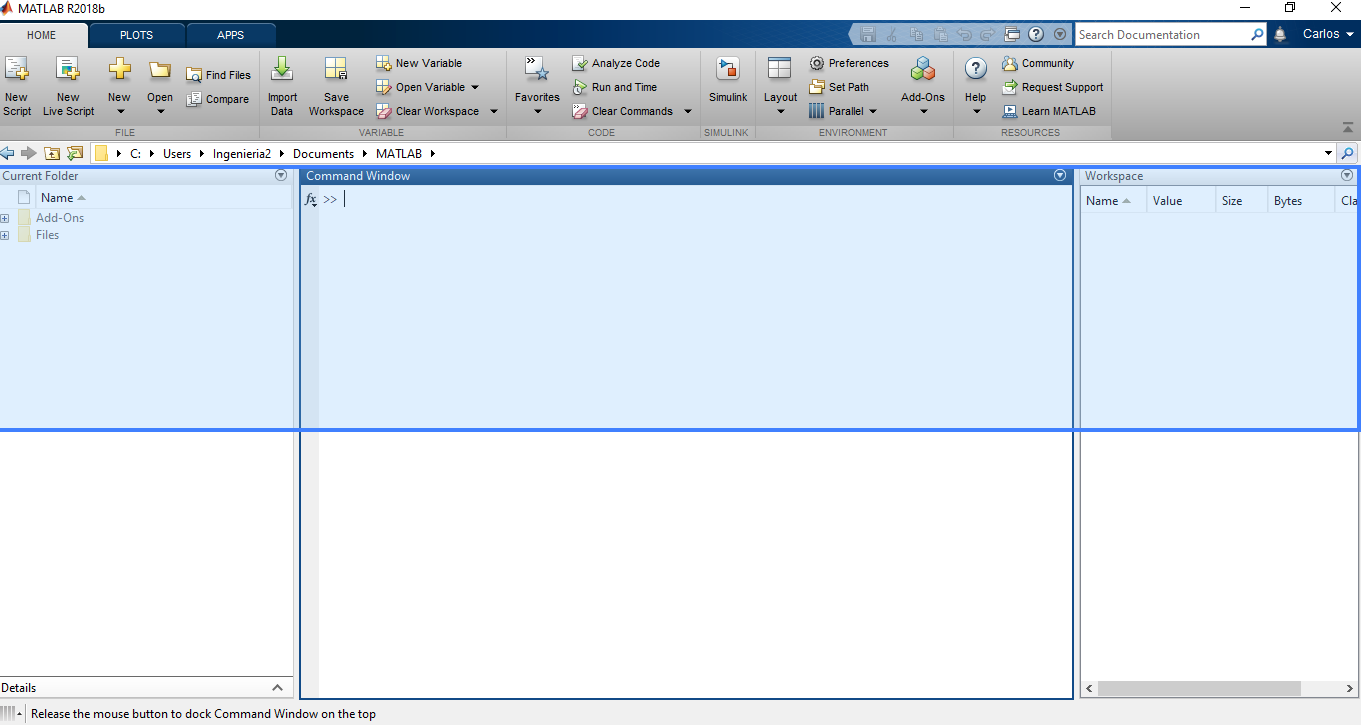The height and width of the screenshot is (725, 1361).
Task: Open MATLAB Preferences
Action: 849,62
